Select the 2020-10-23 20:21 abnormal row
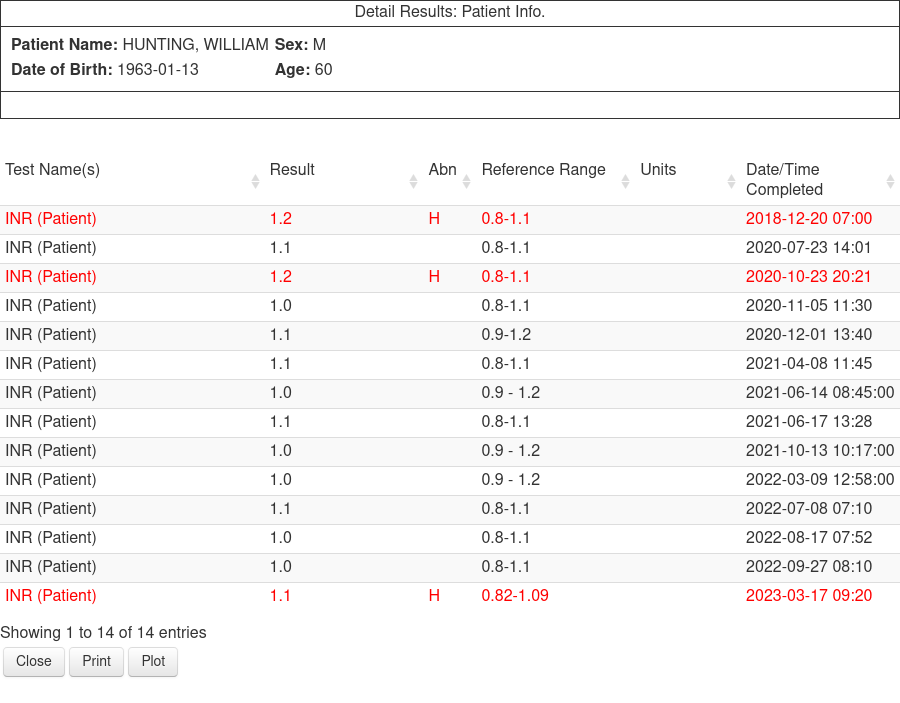This screenshot has height=703, width=900. coord(450,277)
